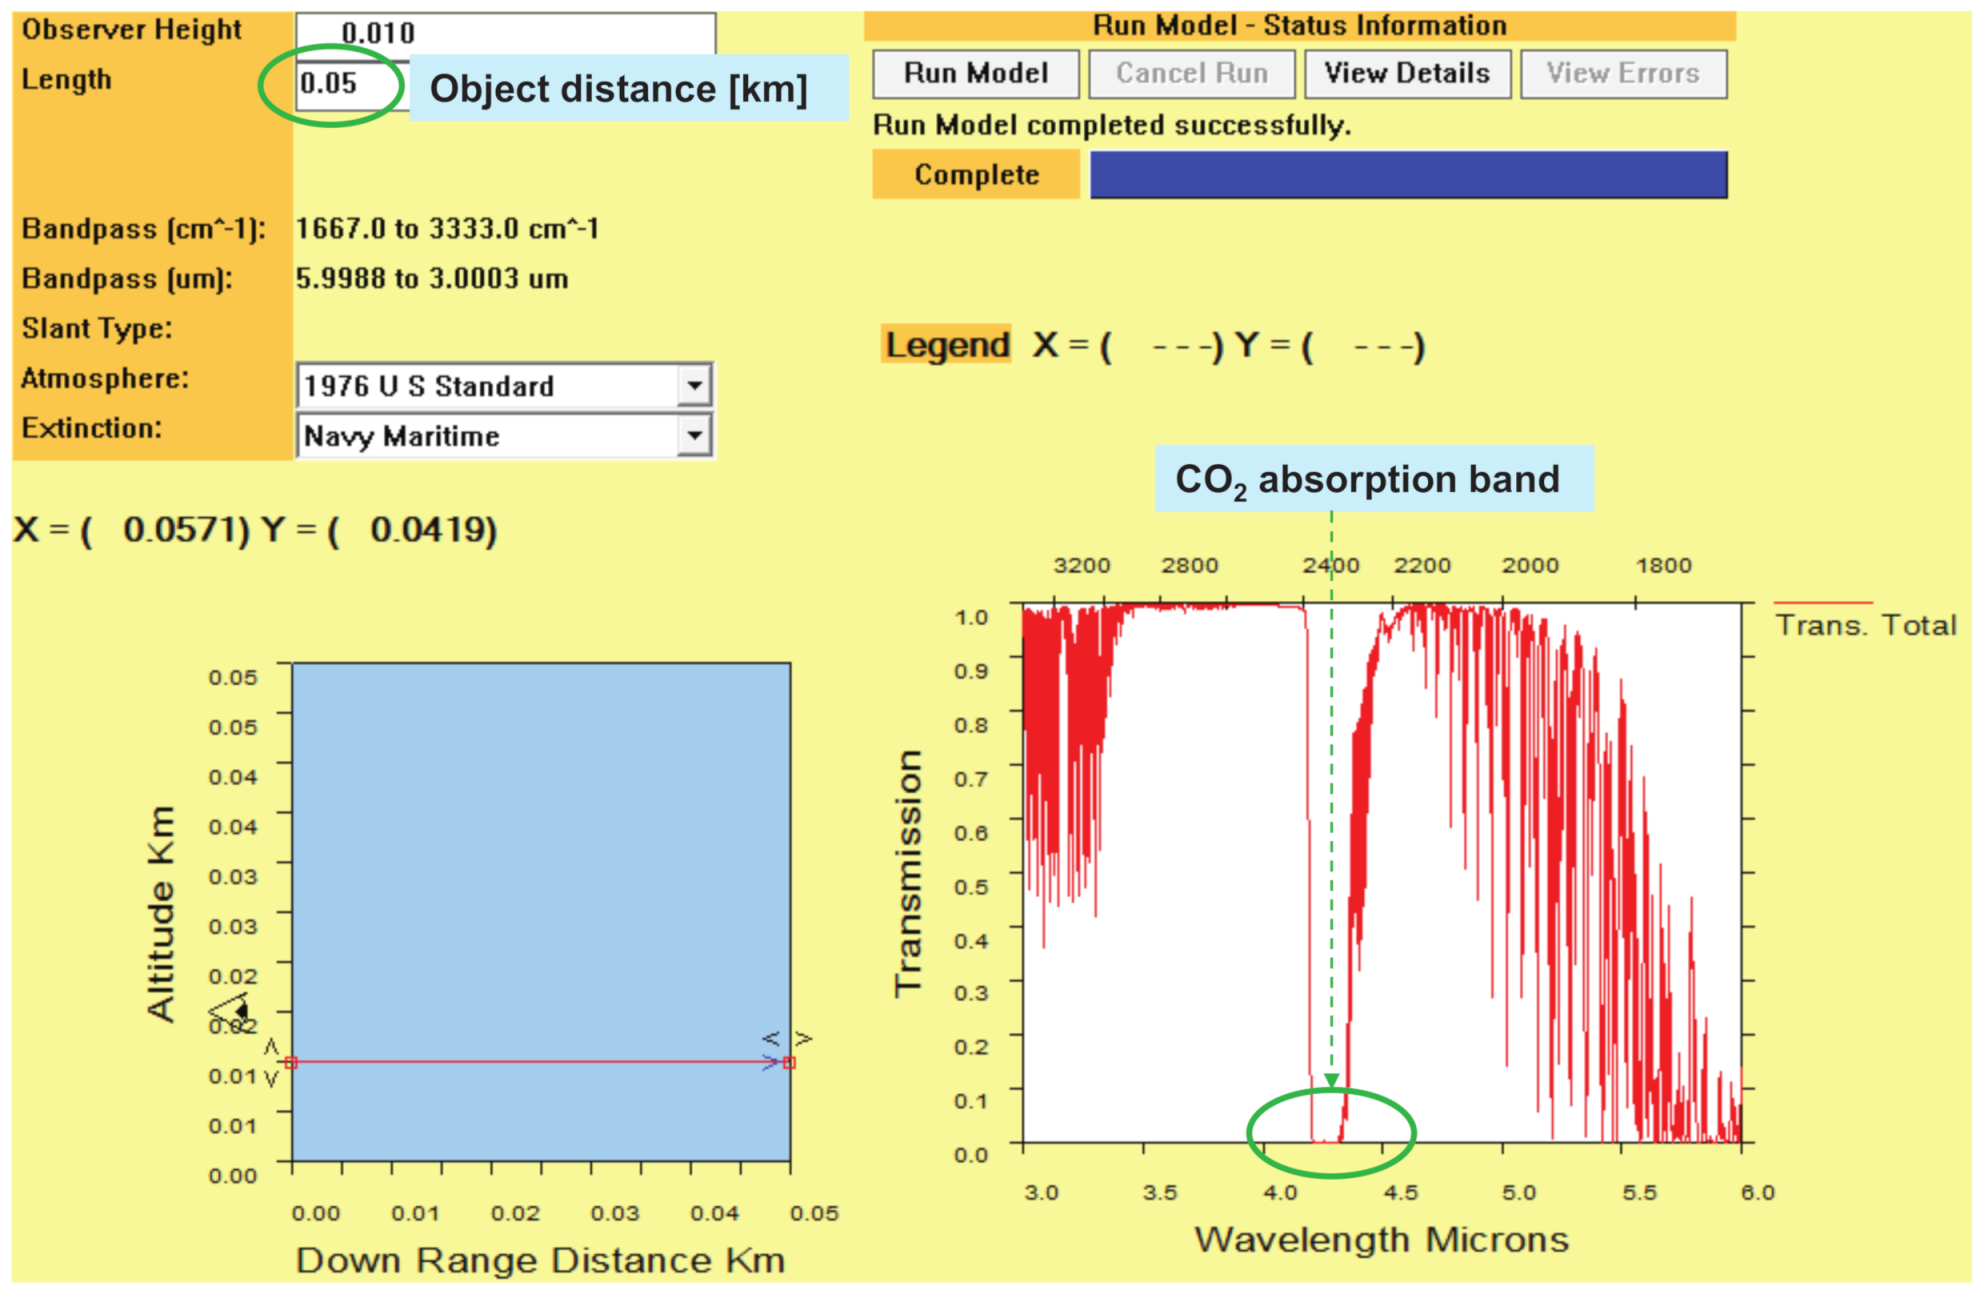Image resolution: width=1984 pixels, height=1298 pixels.
Task: Click the orange Complete status label
Action: click(975, 175)
